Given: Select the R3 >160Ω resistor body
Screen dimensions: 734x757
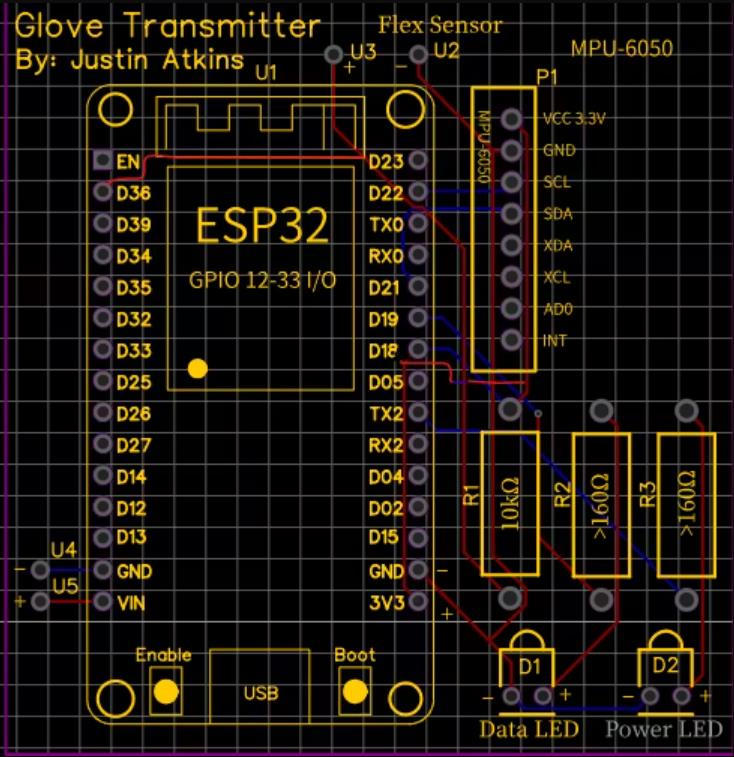Looking at the screenshot, I should coord(686,505).
